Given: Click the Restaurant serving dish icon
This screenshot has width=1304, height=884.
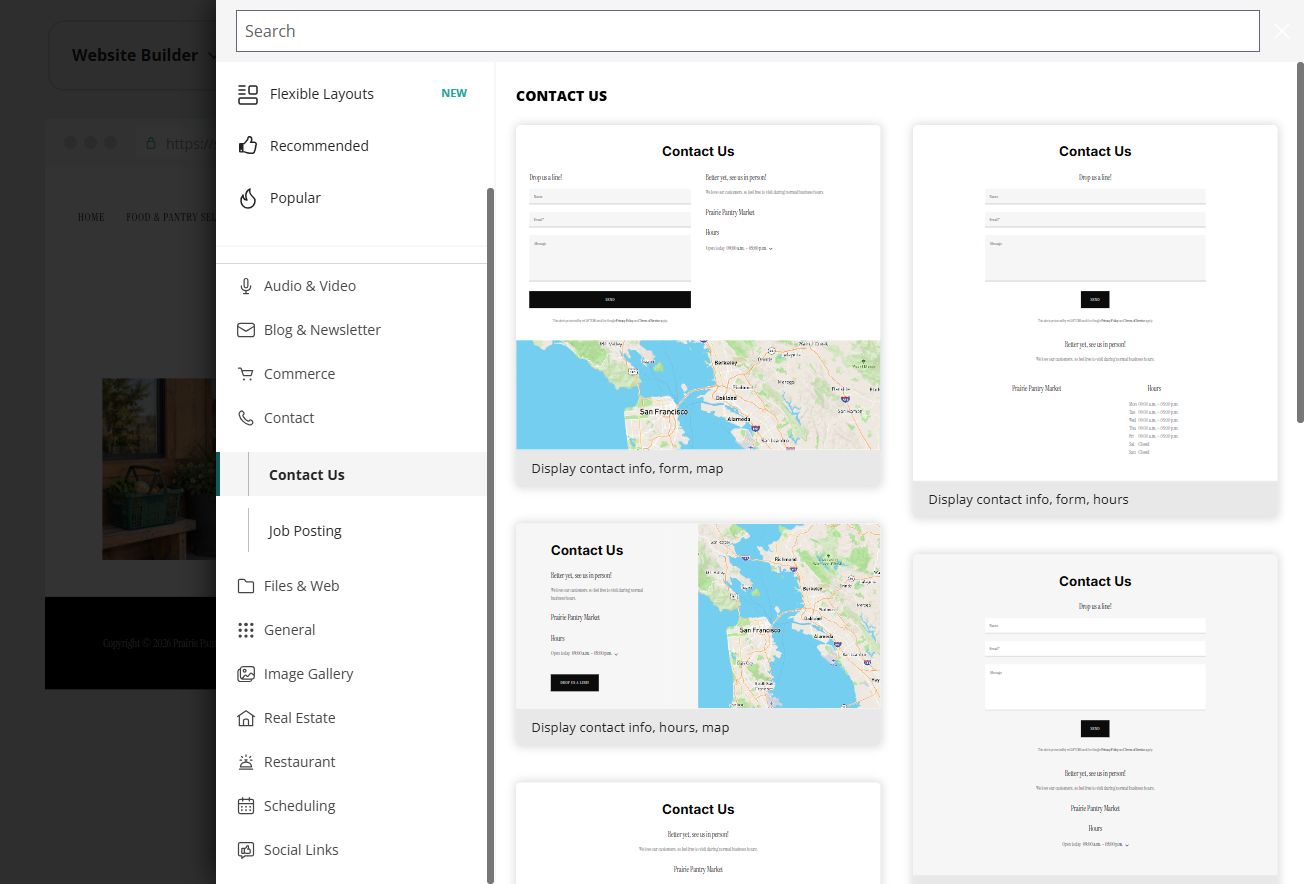Looking at the screenshot, I should [x=246, y=762].
